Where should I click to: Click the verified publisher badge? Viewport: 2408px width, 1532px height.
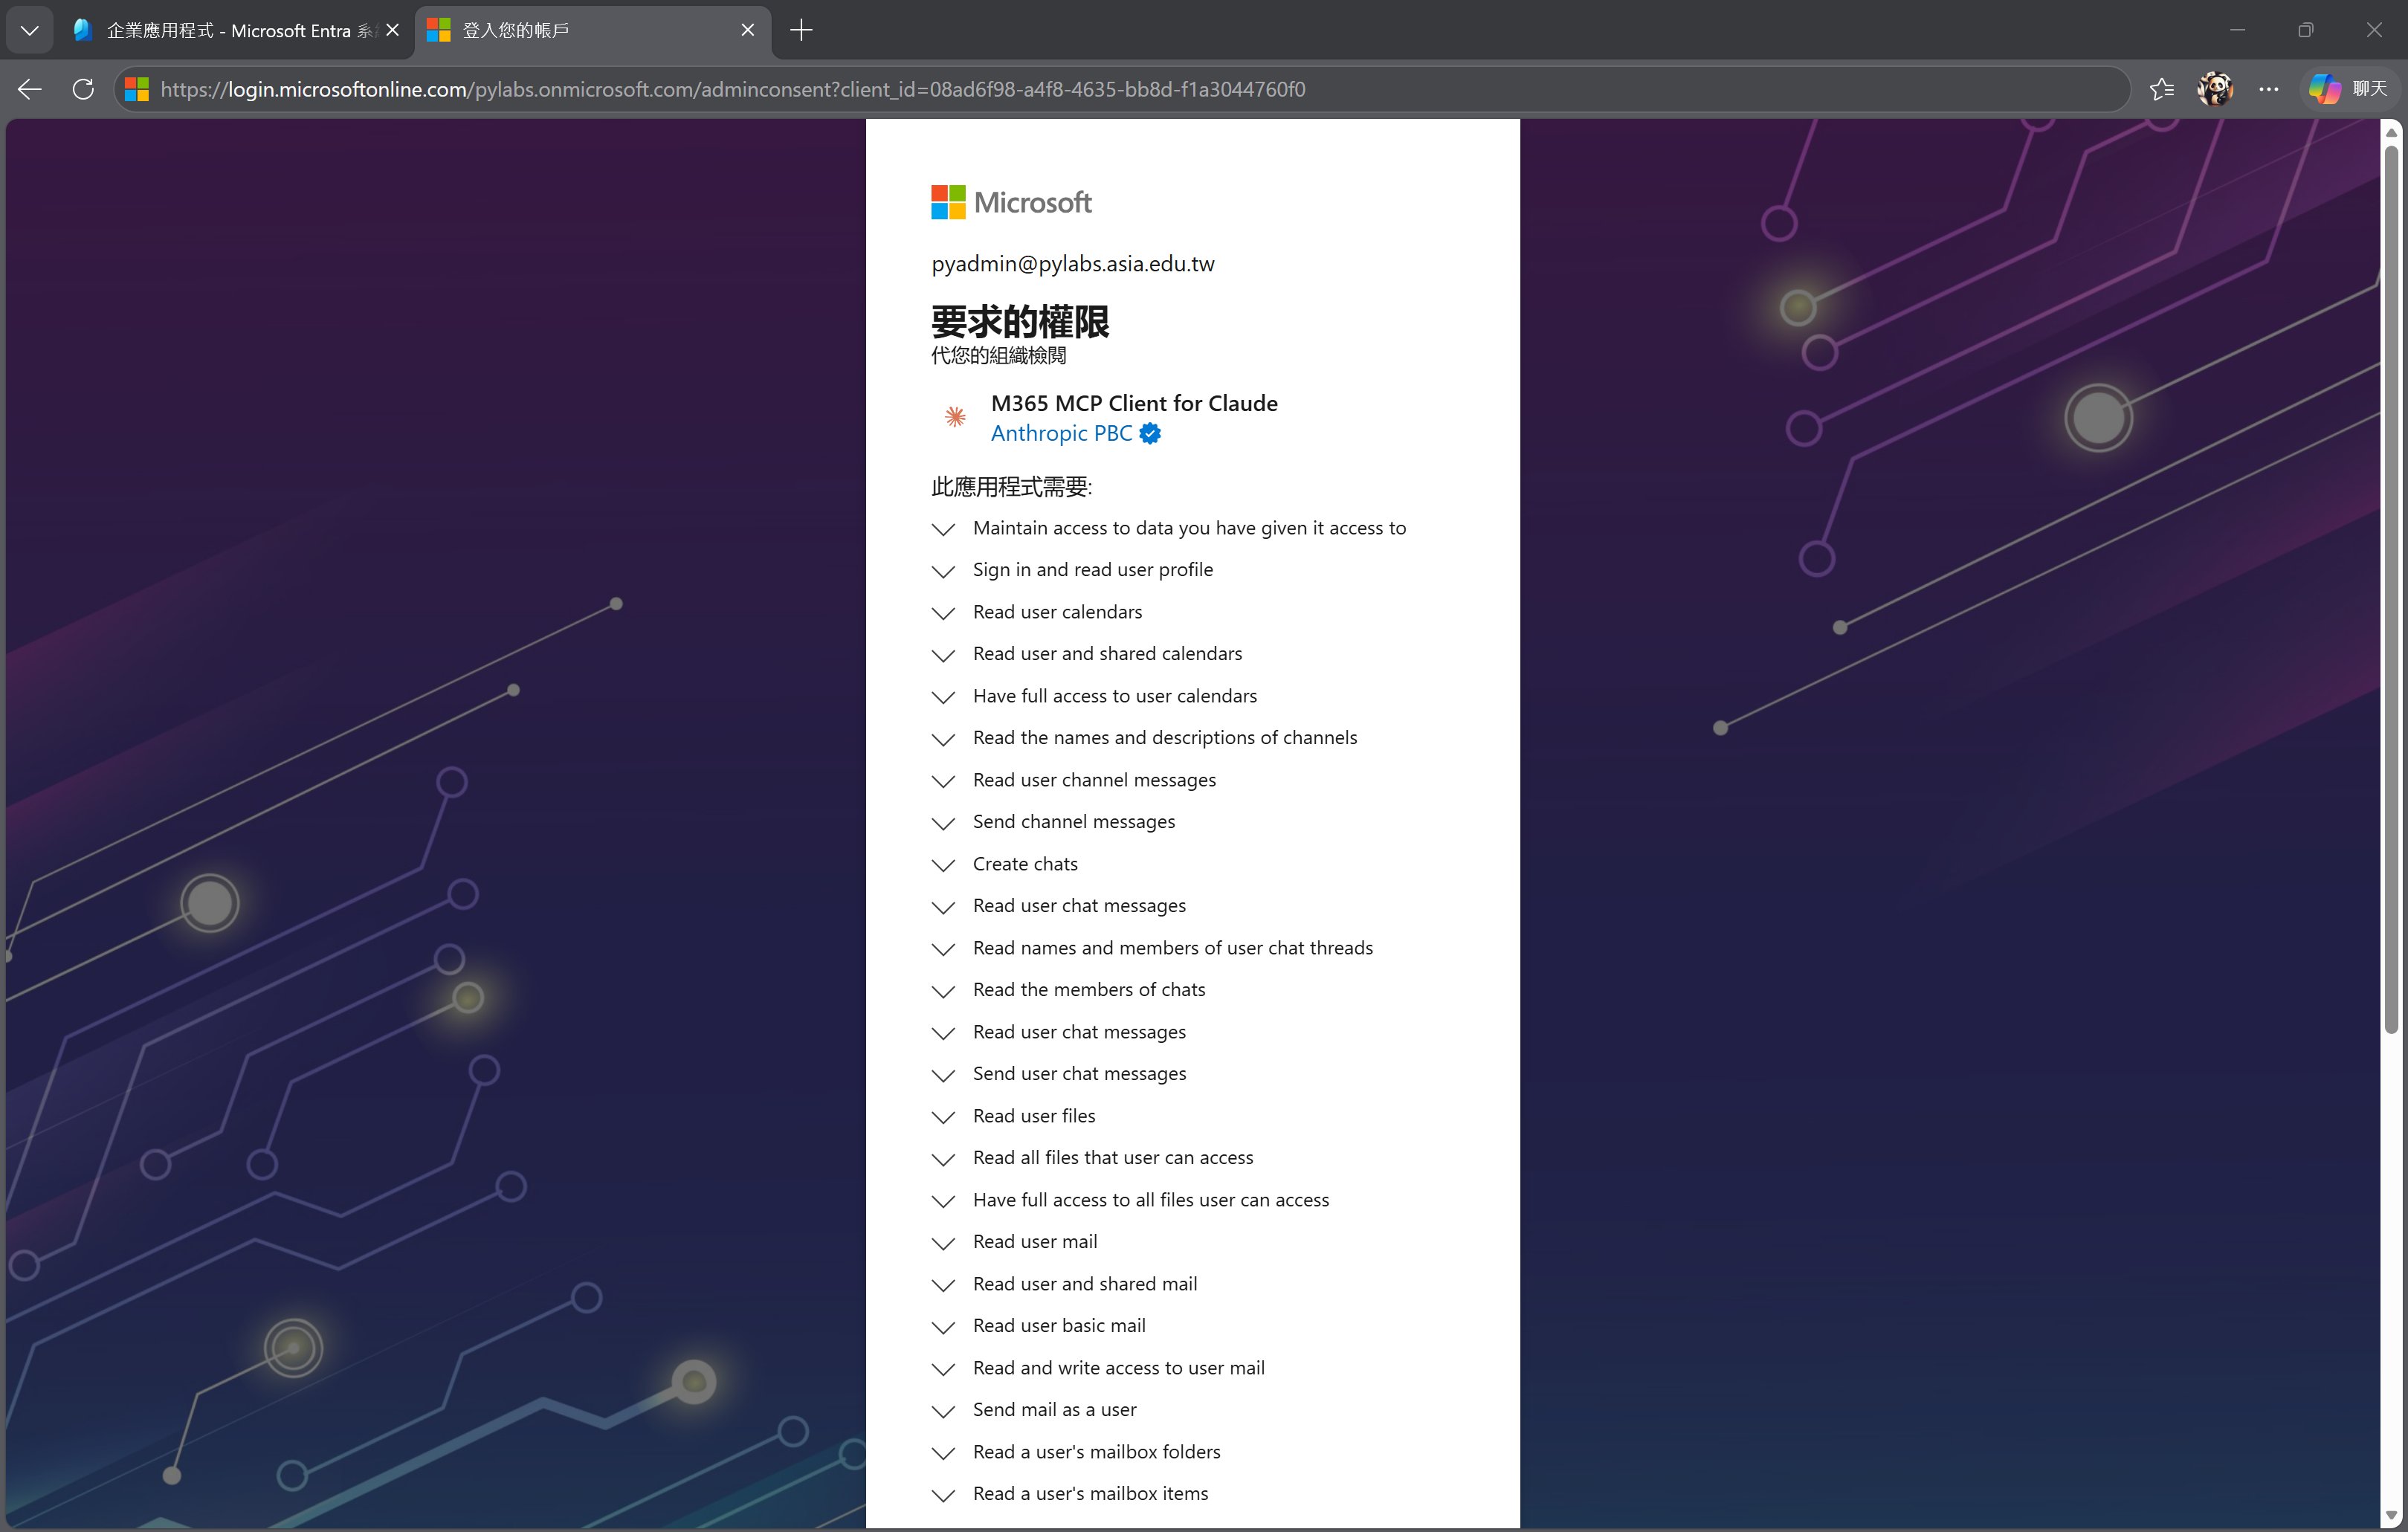point(1150,433)
